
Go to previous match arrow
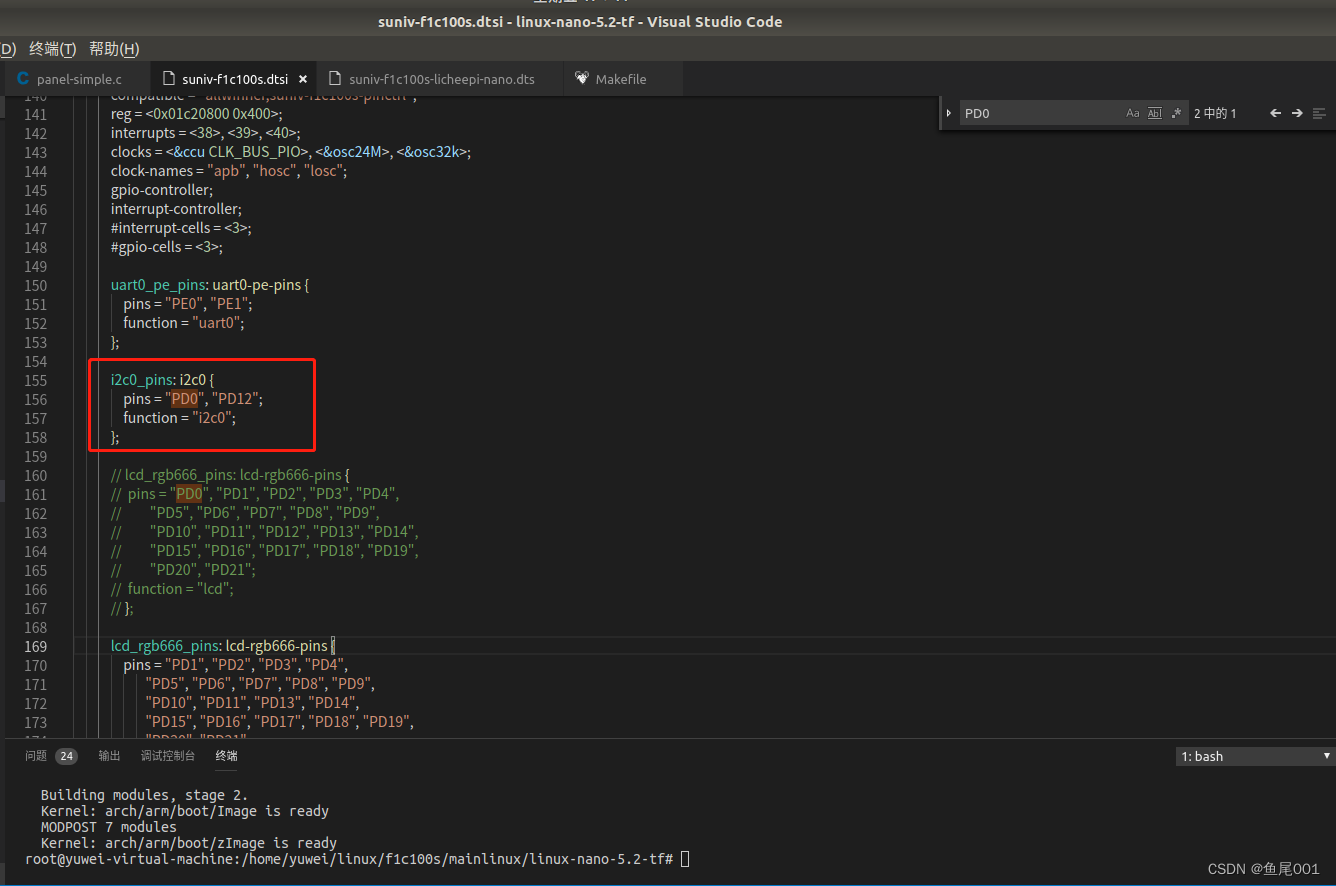tap(1276, 113)
